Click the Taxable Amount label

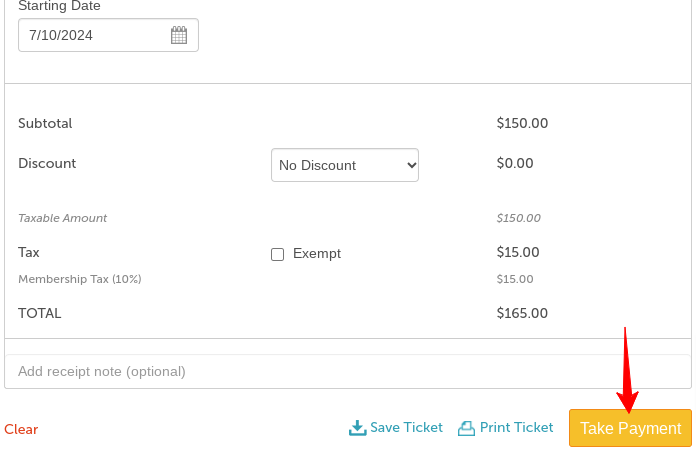tap(63, 218)
